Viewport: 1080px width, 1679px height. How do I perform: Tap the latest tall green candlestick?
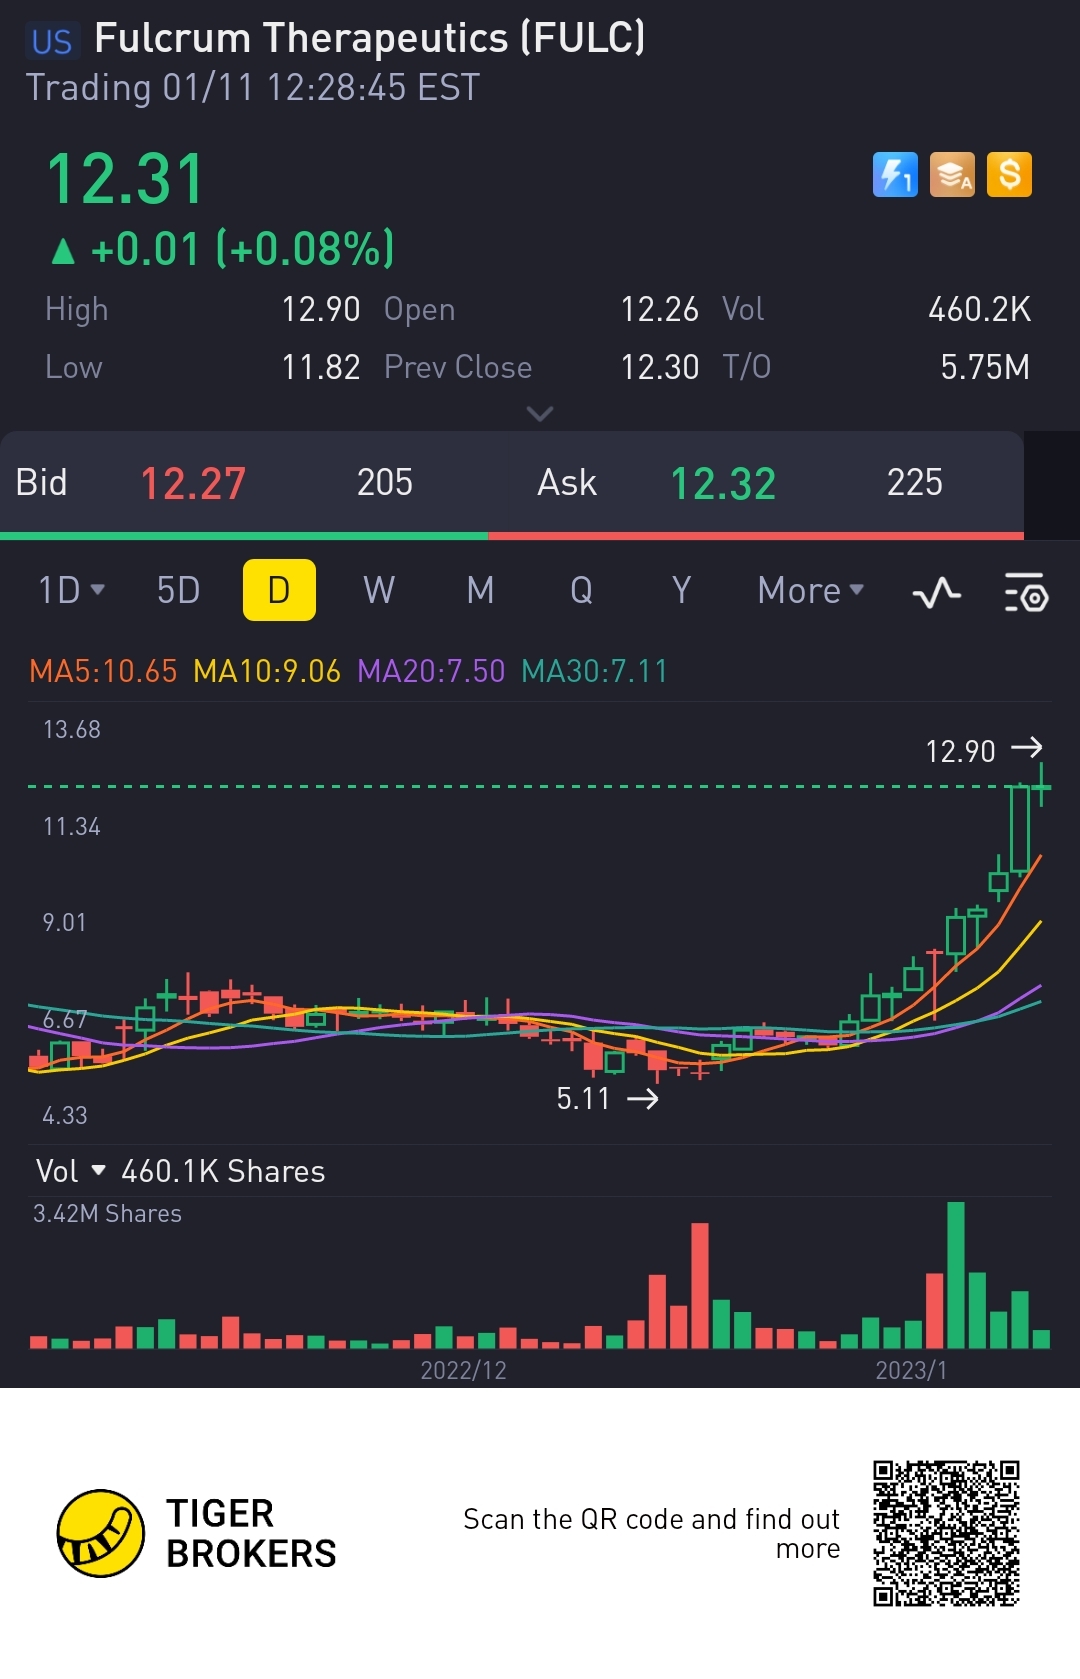pyautogui.click(x=1019, y=829)
